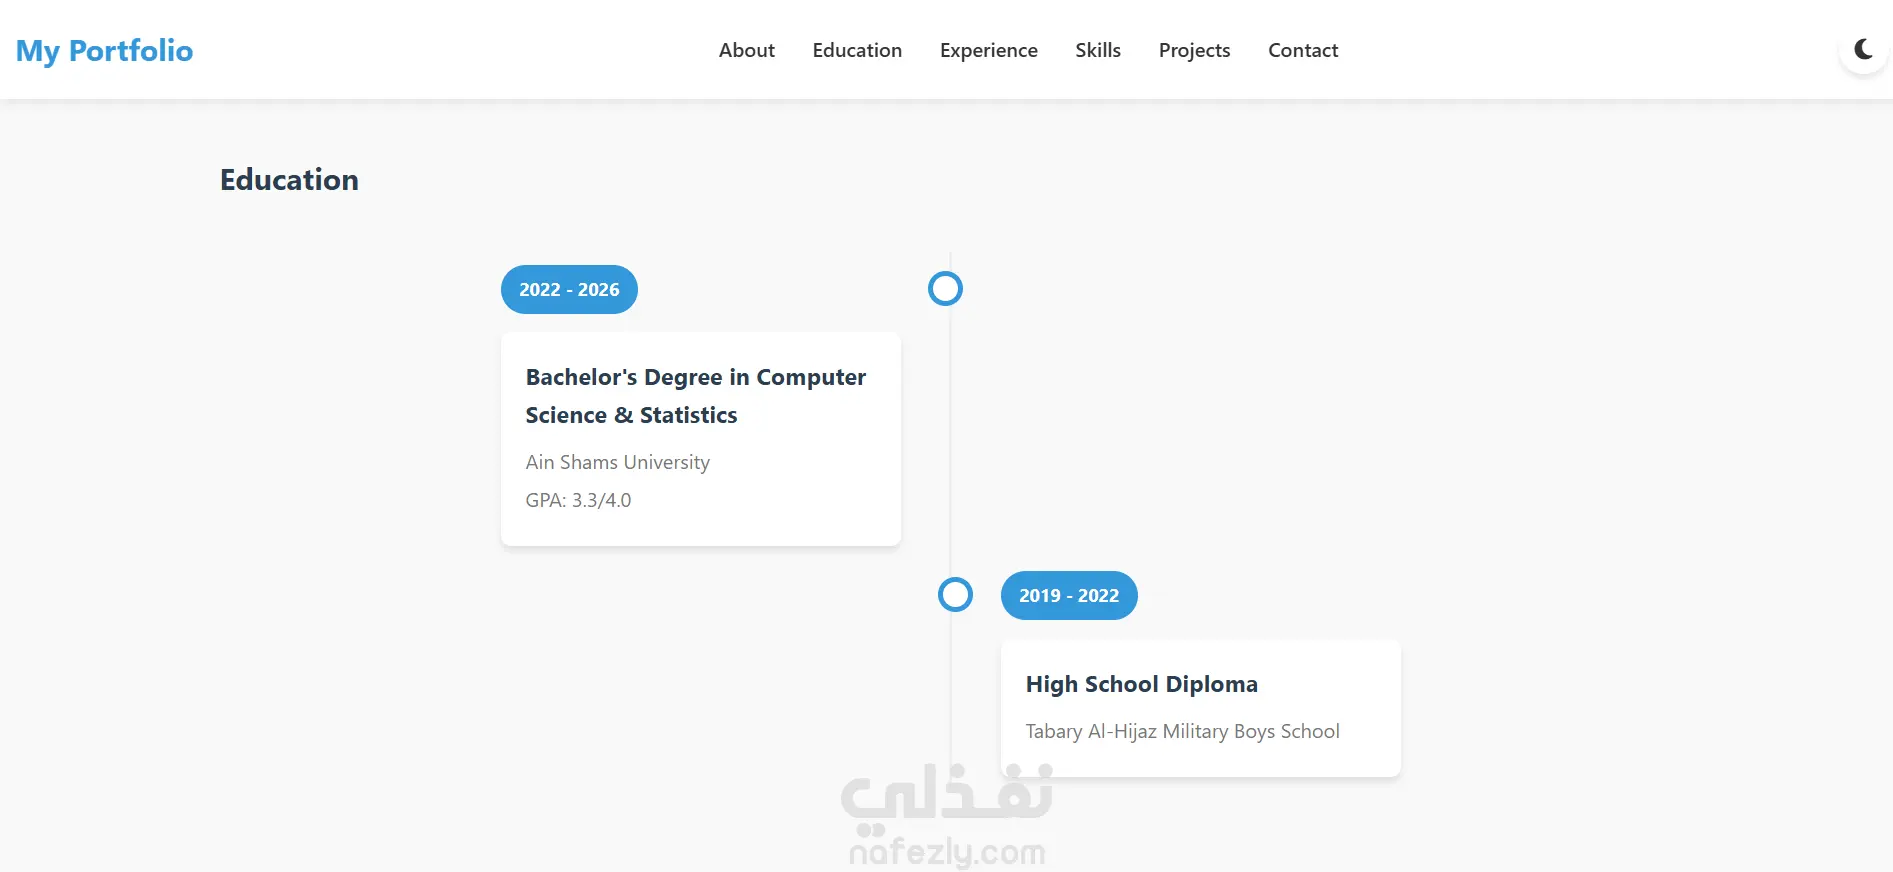Screen dimensions: 1893x872
Task: Click the vertical timeline line between markers
Action: [950, 440]
